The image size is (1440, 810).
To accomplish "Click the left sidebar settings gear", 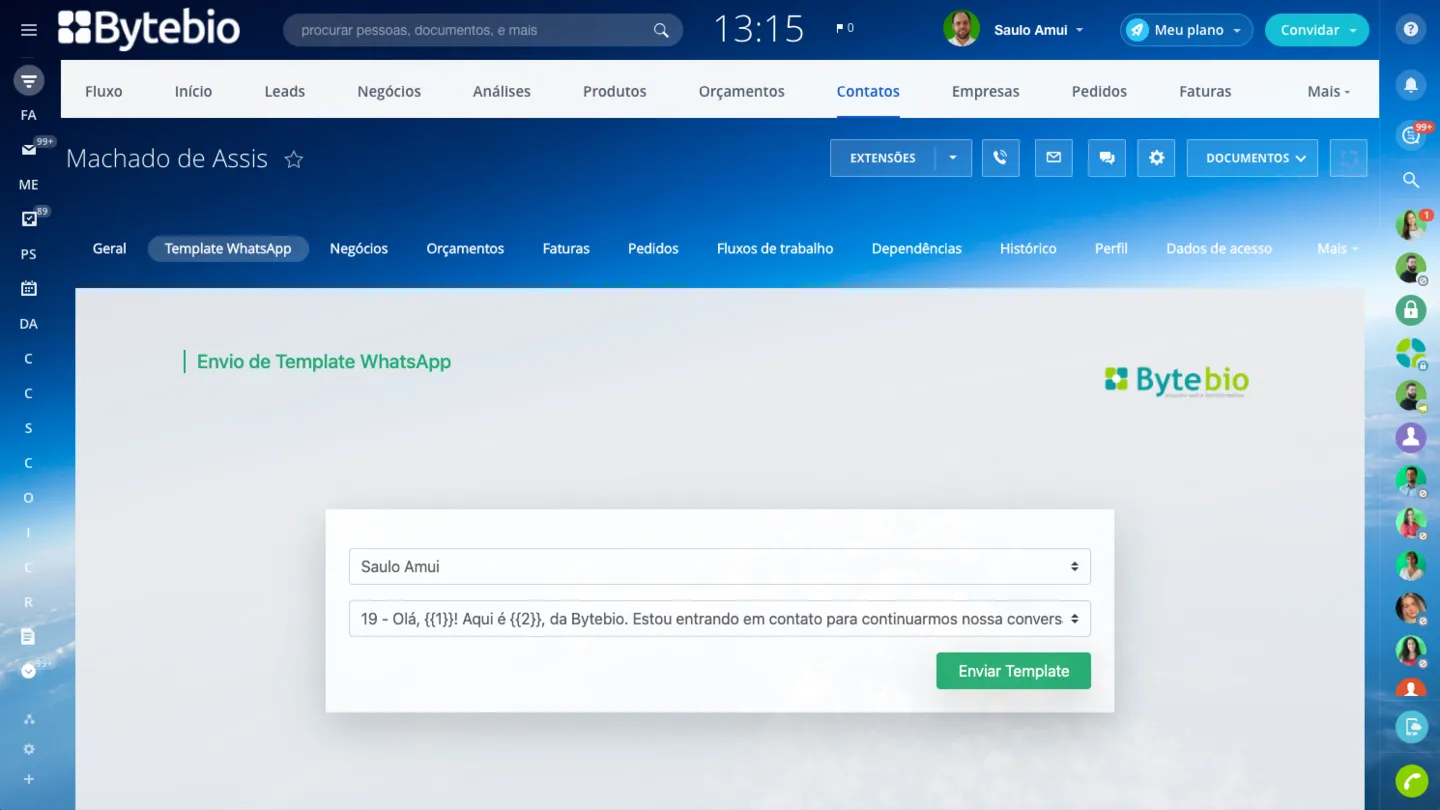I will [29, 749].
